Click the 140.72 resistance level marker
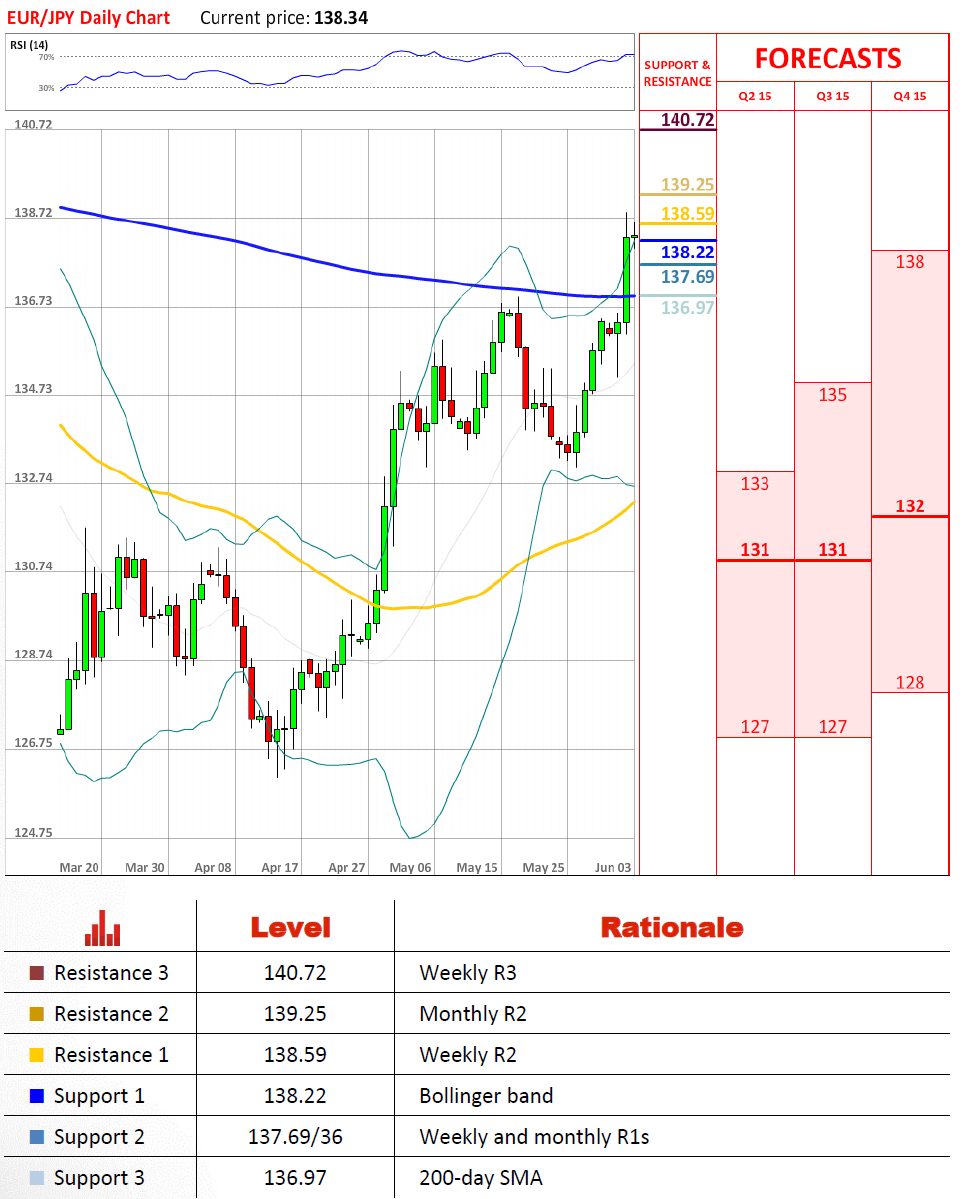 688,120
